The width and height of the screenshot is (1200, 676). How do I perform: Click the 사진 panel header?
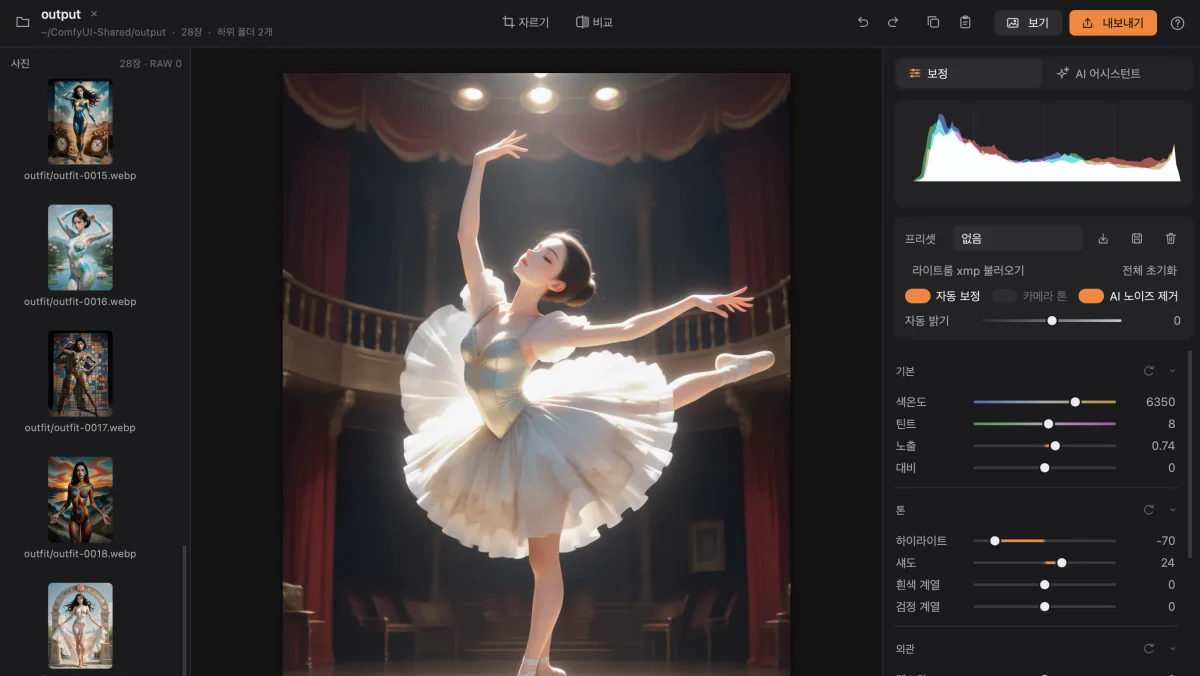click(x=21, y=64)
